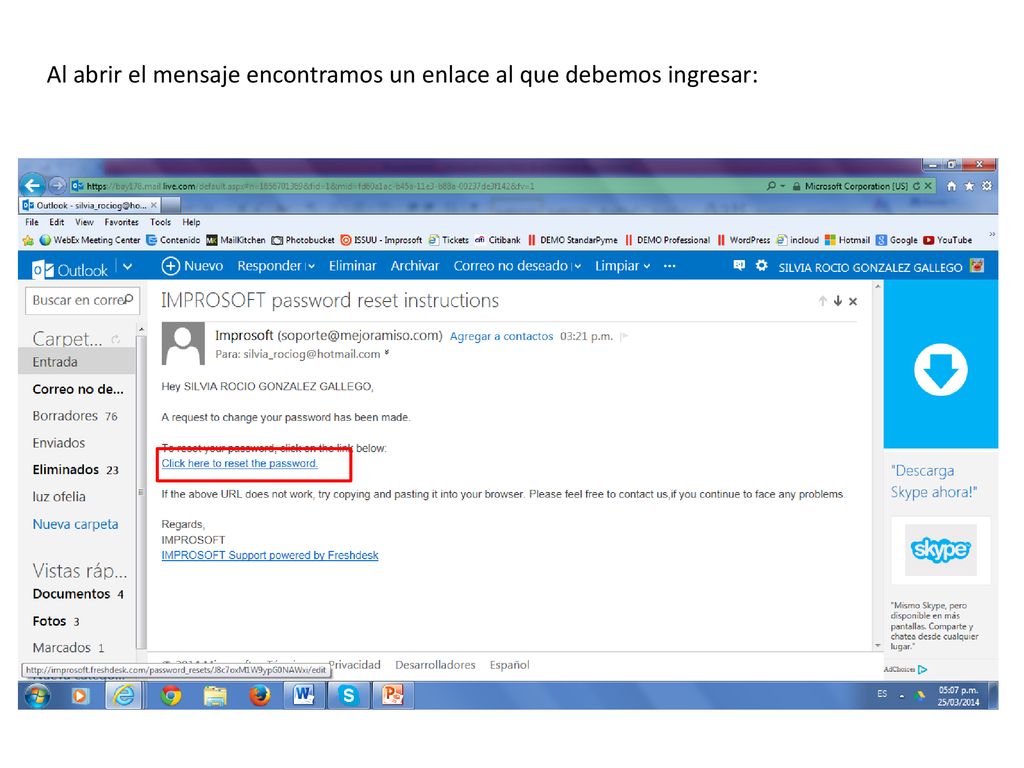Screen dimensions: 1024x768
Task: Click the Outlook logo
Action: click(x=69, y=269)
